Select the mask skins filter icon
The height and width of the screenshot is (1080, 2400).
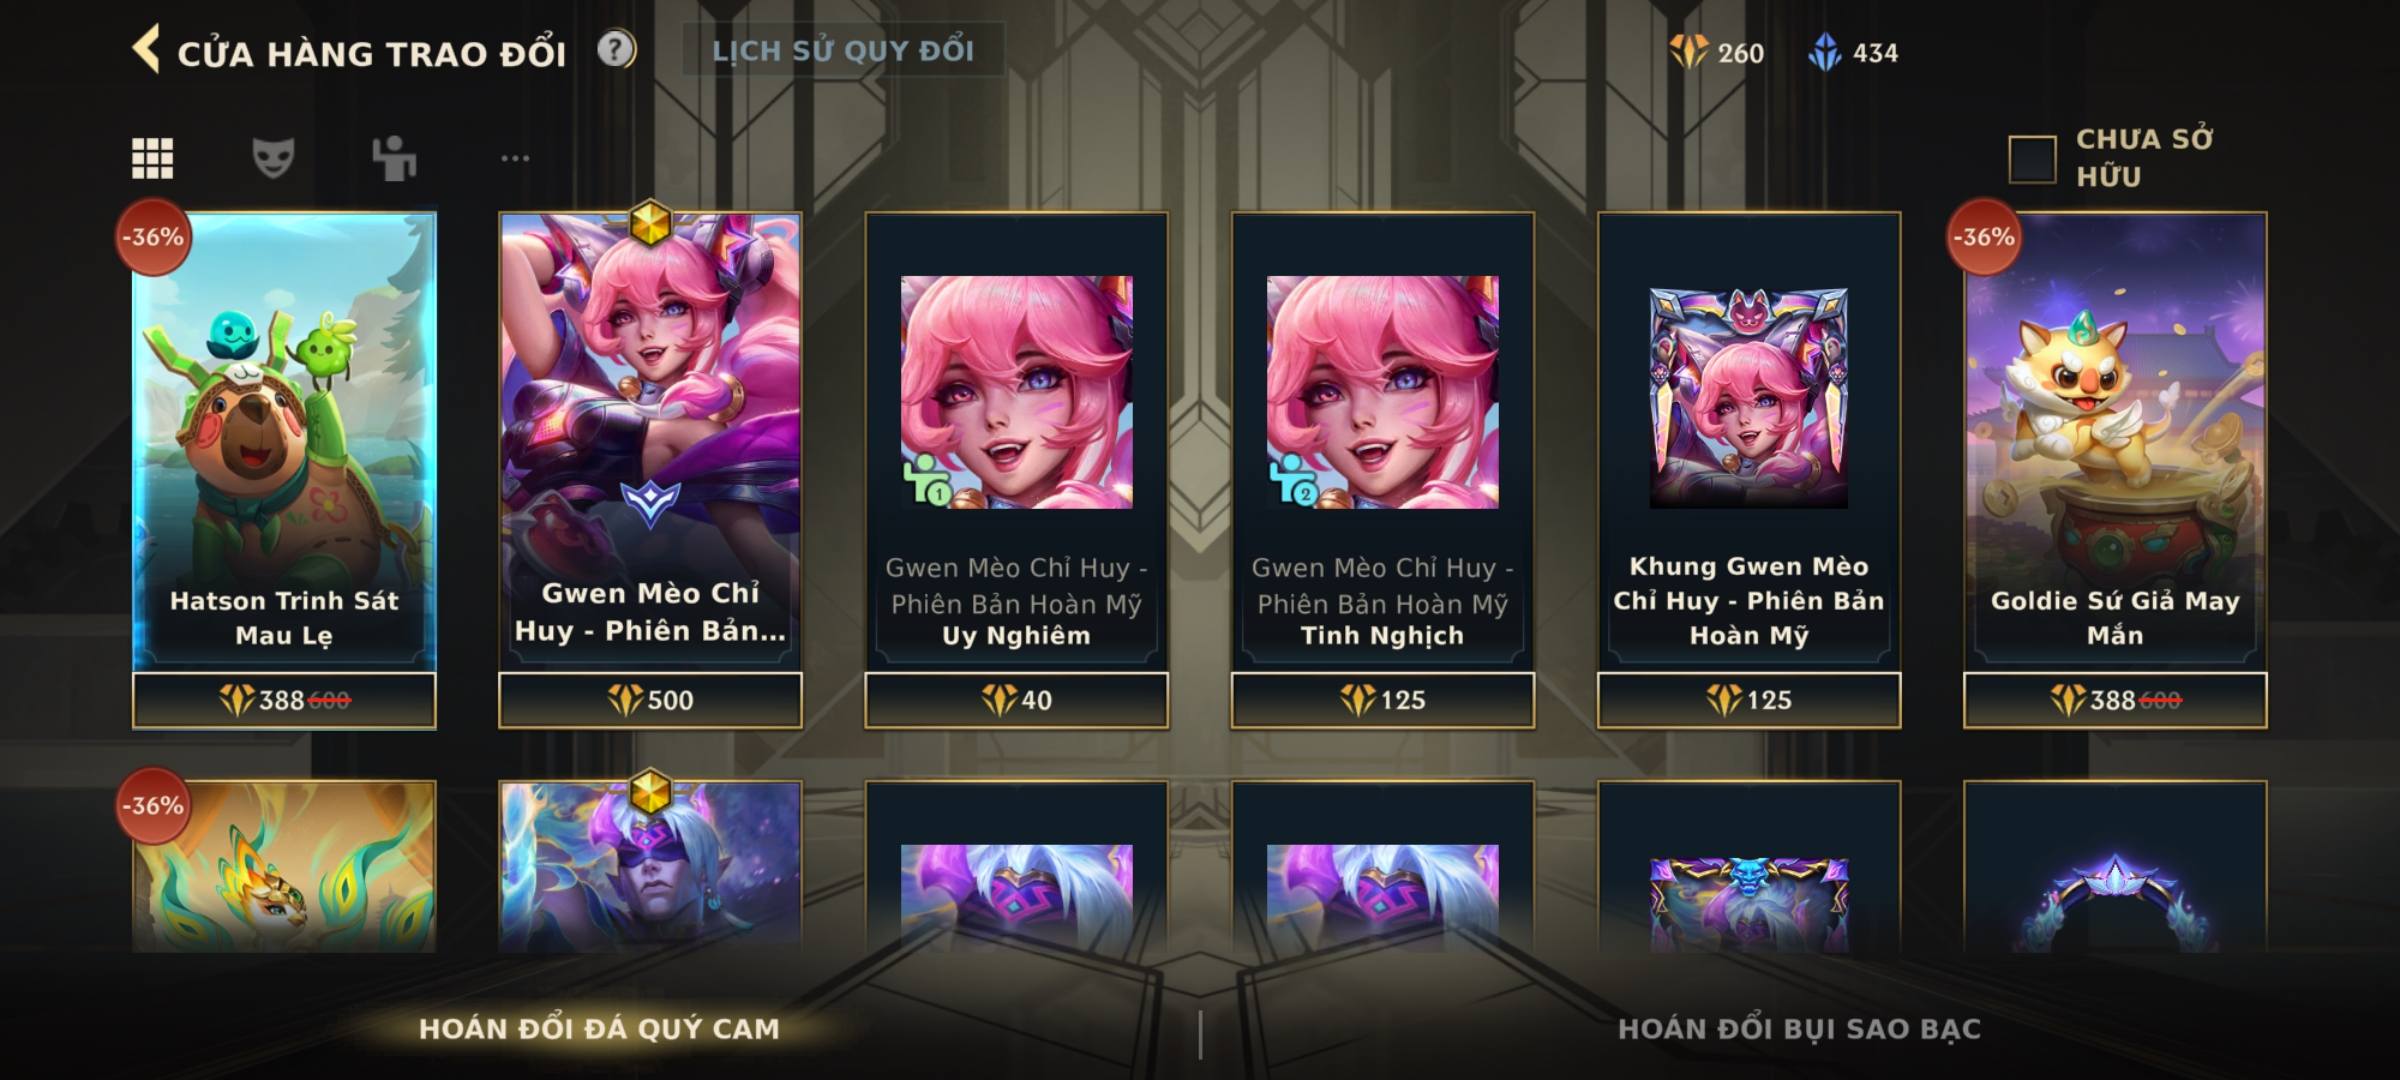point(273,158)
